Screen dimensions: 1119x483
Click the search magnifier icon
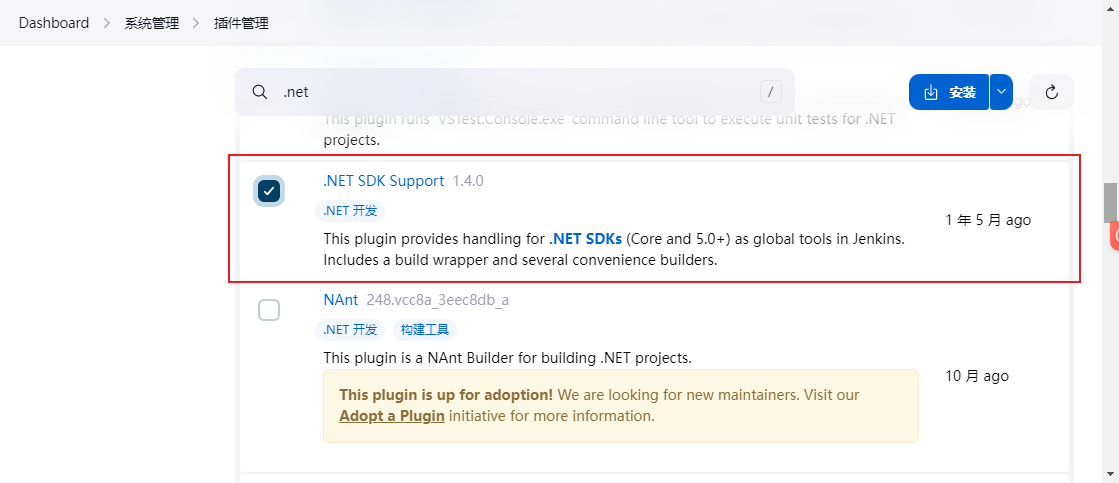click(x=259, y=92)
